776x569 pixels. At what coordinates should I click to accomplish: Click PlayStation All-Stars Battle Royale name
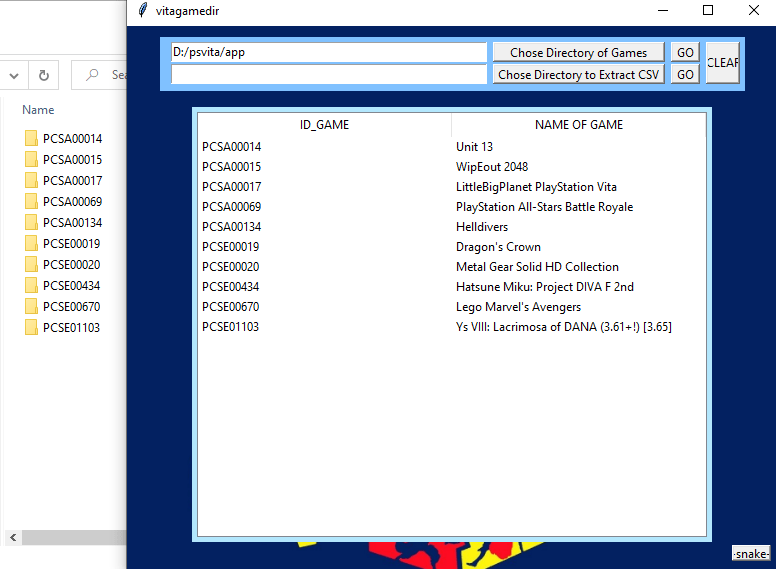pos(544,207)
